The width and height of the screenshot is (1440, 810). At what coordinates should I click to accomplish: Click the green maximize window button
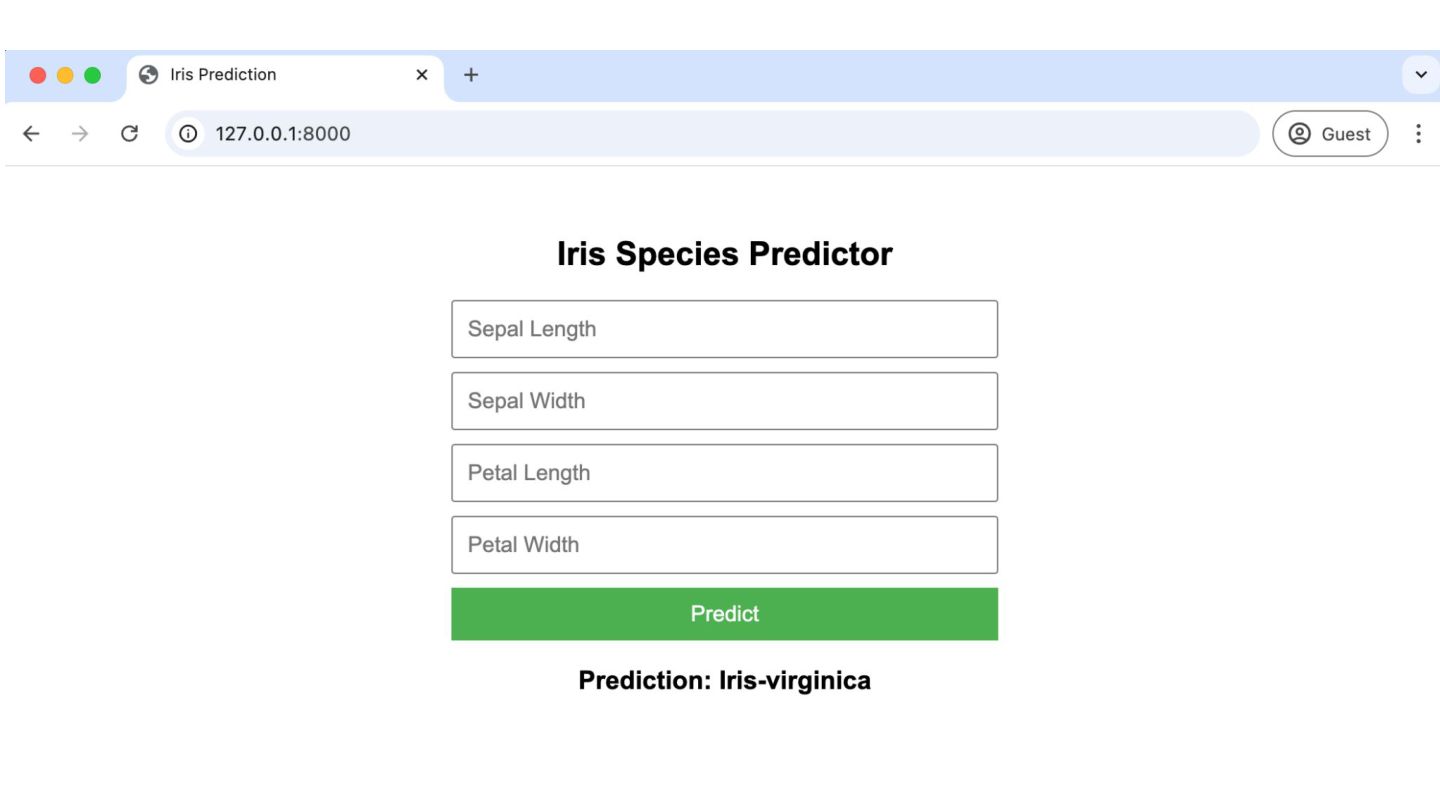[x=92, y=75]
